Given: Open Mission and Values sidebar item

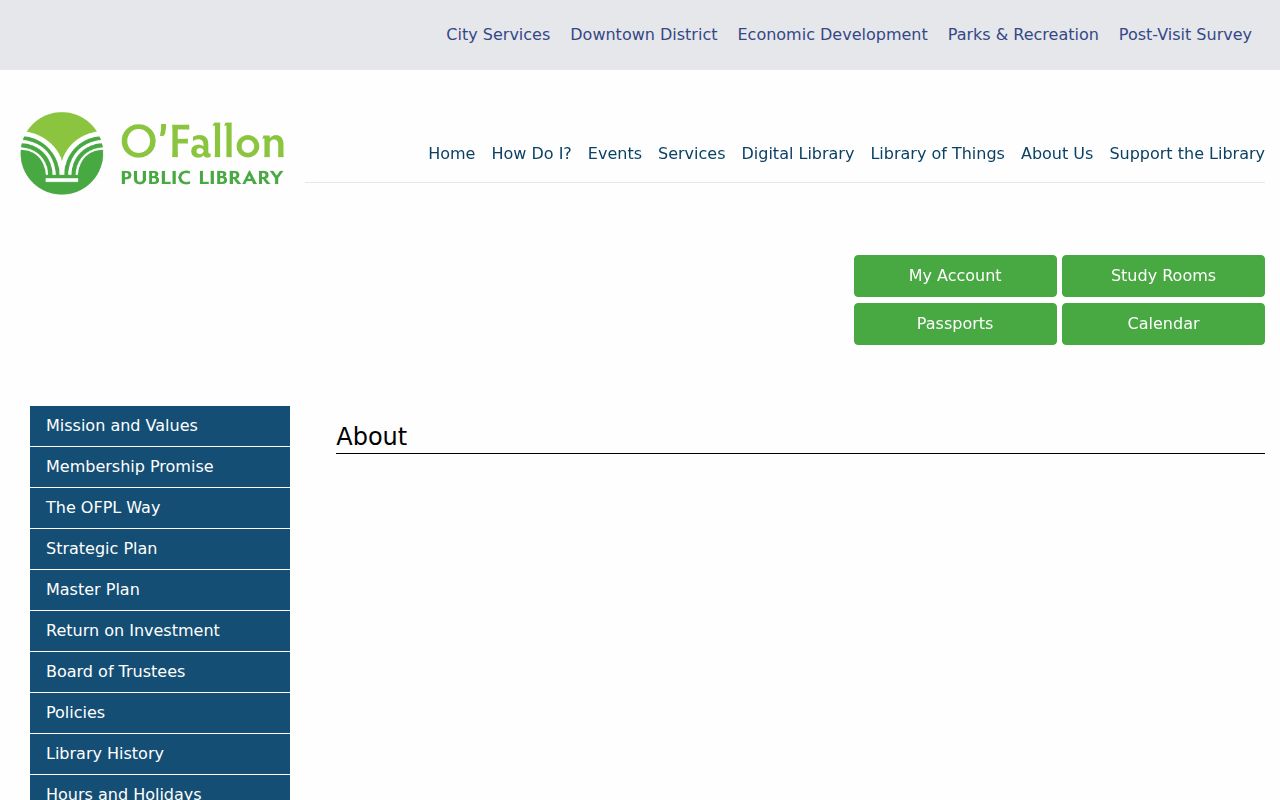Looking at the screenshot, I should tap(160, 426).
